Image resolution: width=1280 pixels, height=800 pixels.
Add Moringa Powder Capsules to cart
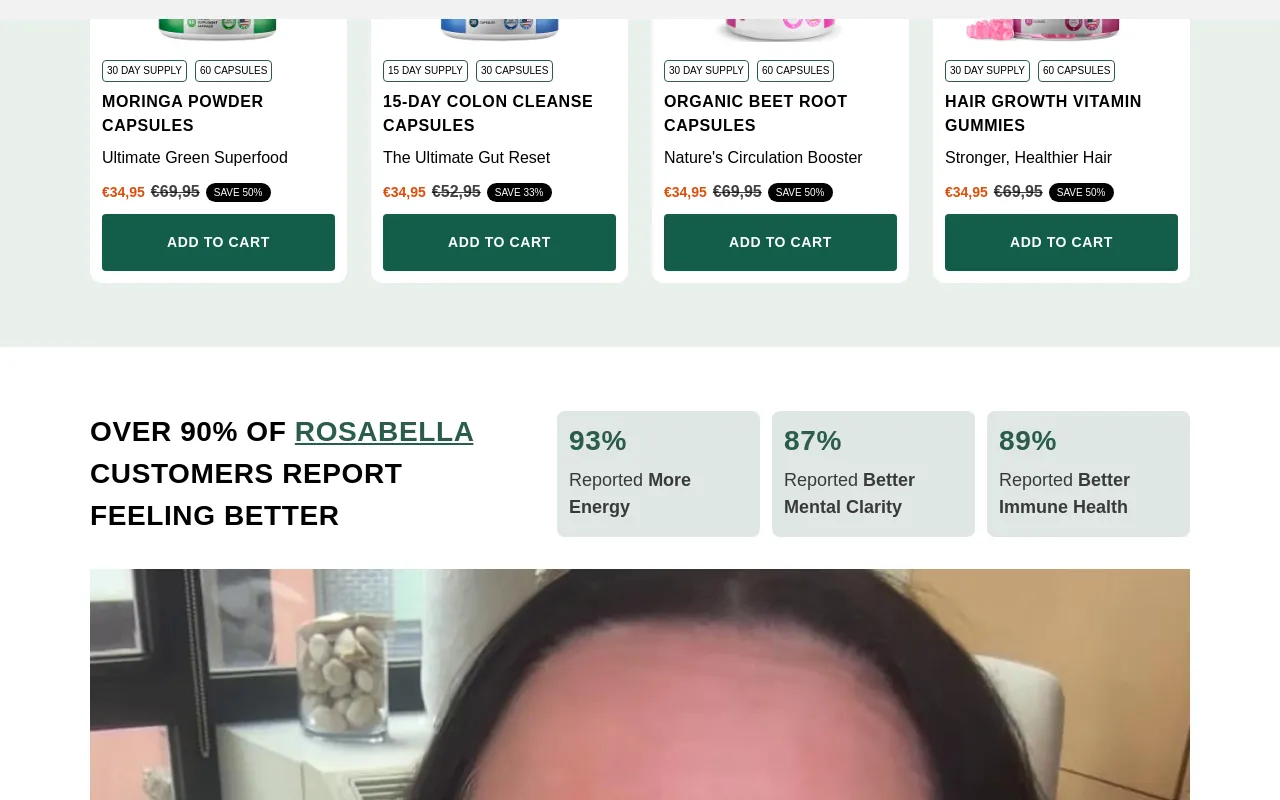218,242
